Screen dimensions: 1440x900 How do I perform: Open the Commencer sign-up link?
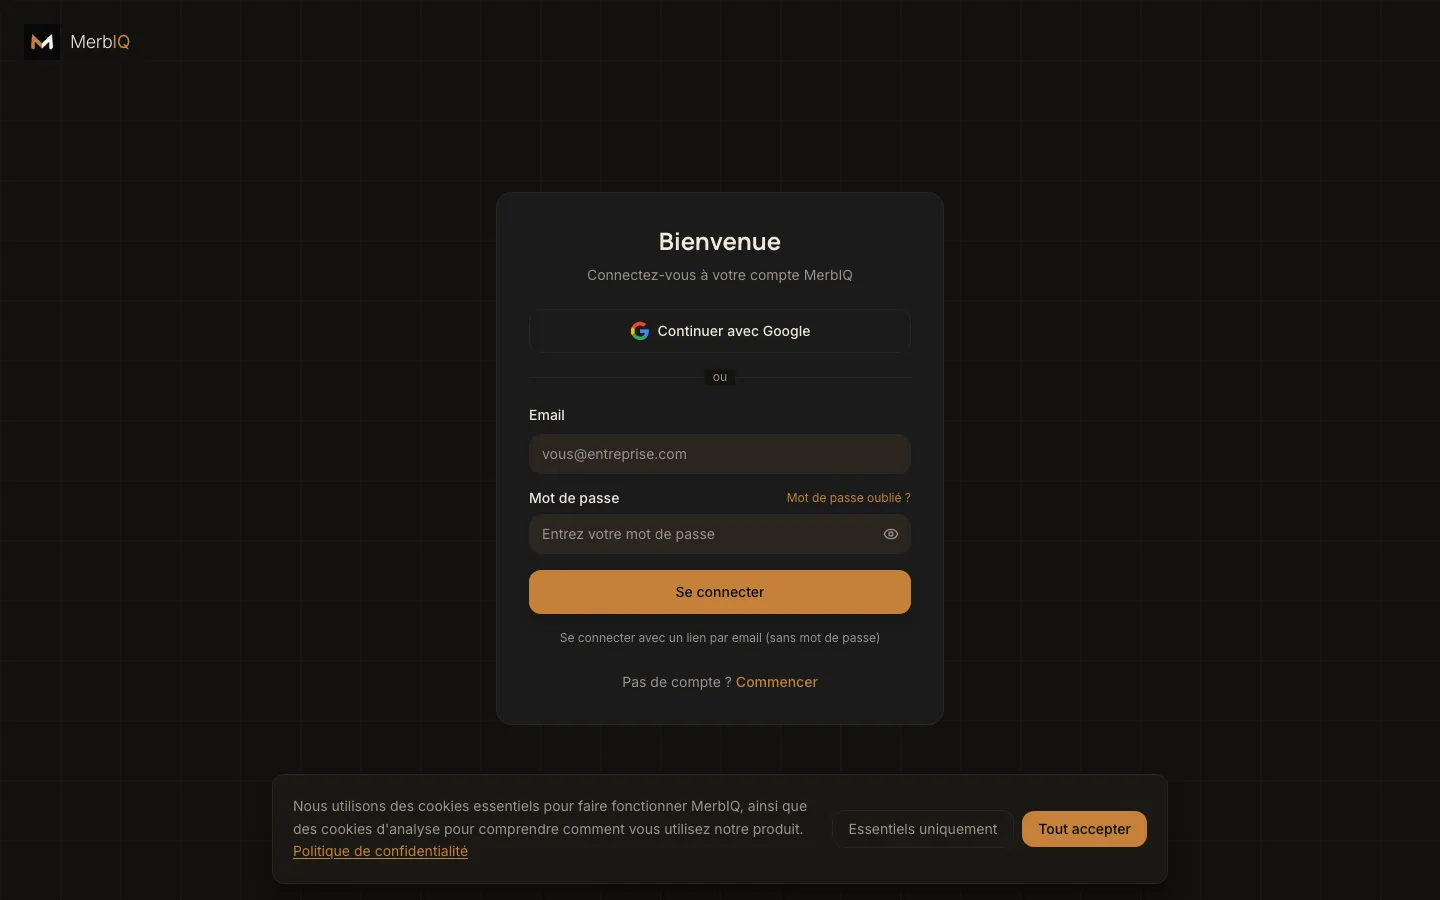(x=777, y=682)
